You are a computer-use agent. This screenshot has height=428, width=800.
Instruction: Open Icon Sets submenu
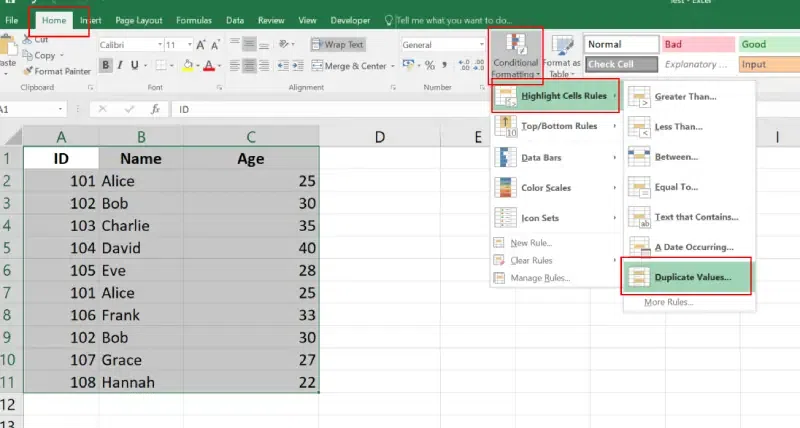coord(555,218)
